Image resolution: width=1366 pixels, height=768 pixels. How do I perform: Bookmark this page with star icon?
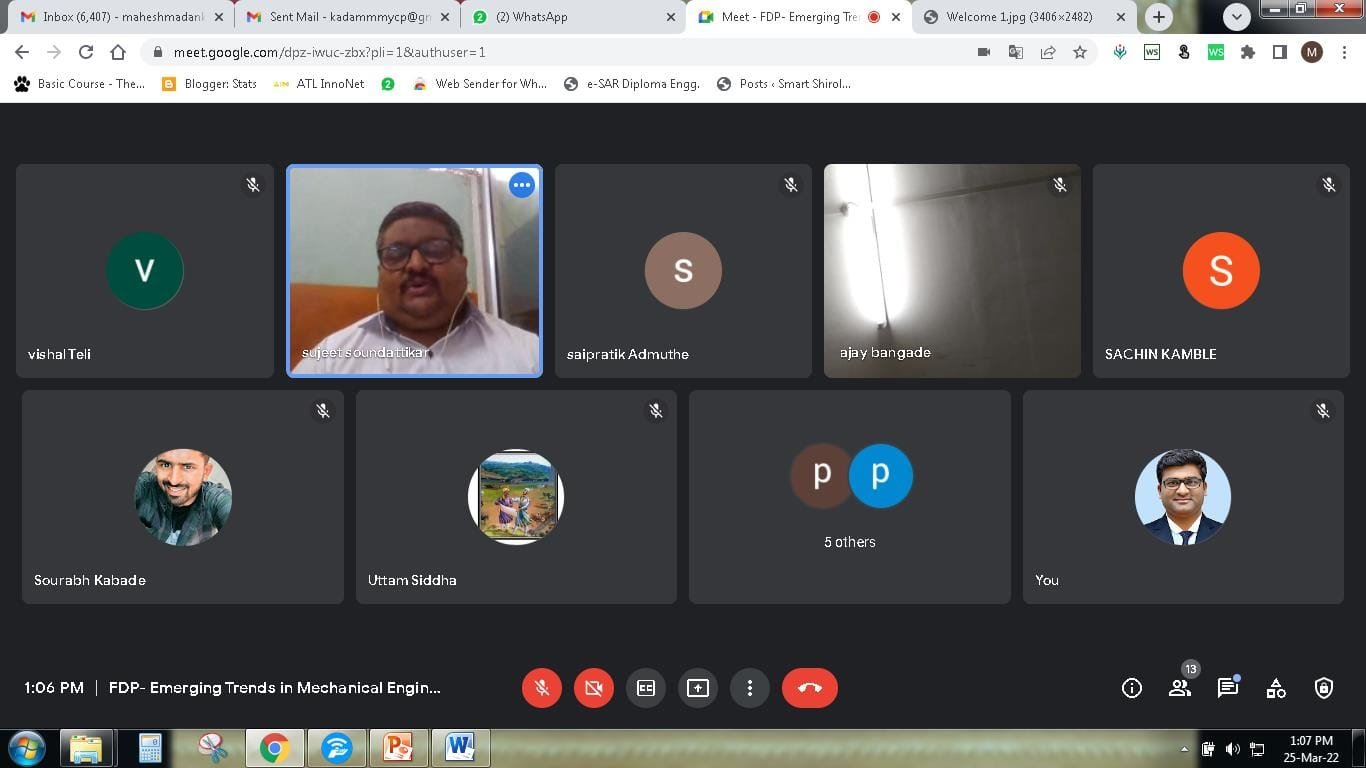pyautogui.click(x=1080, y=53)
